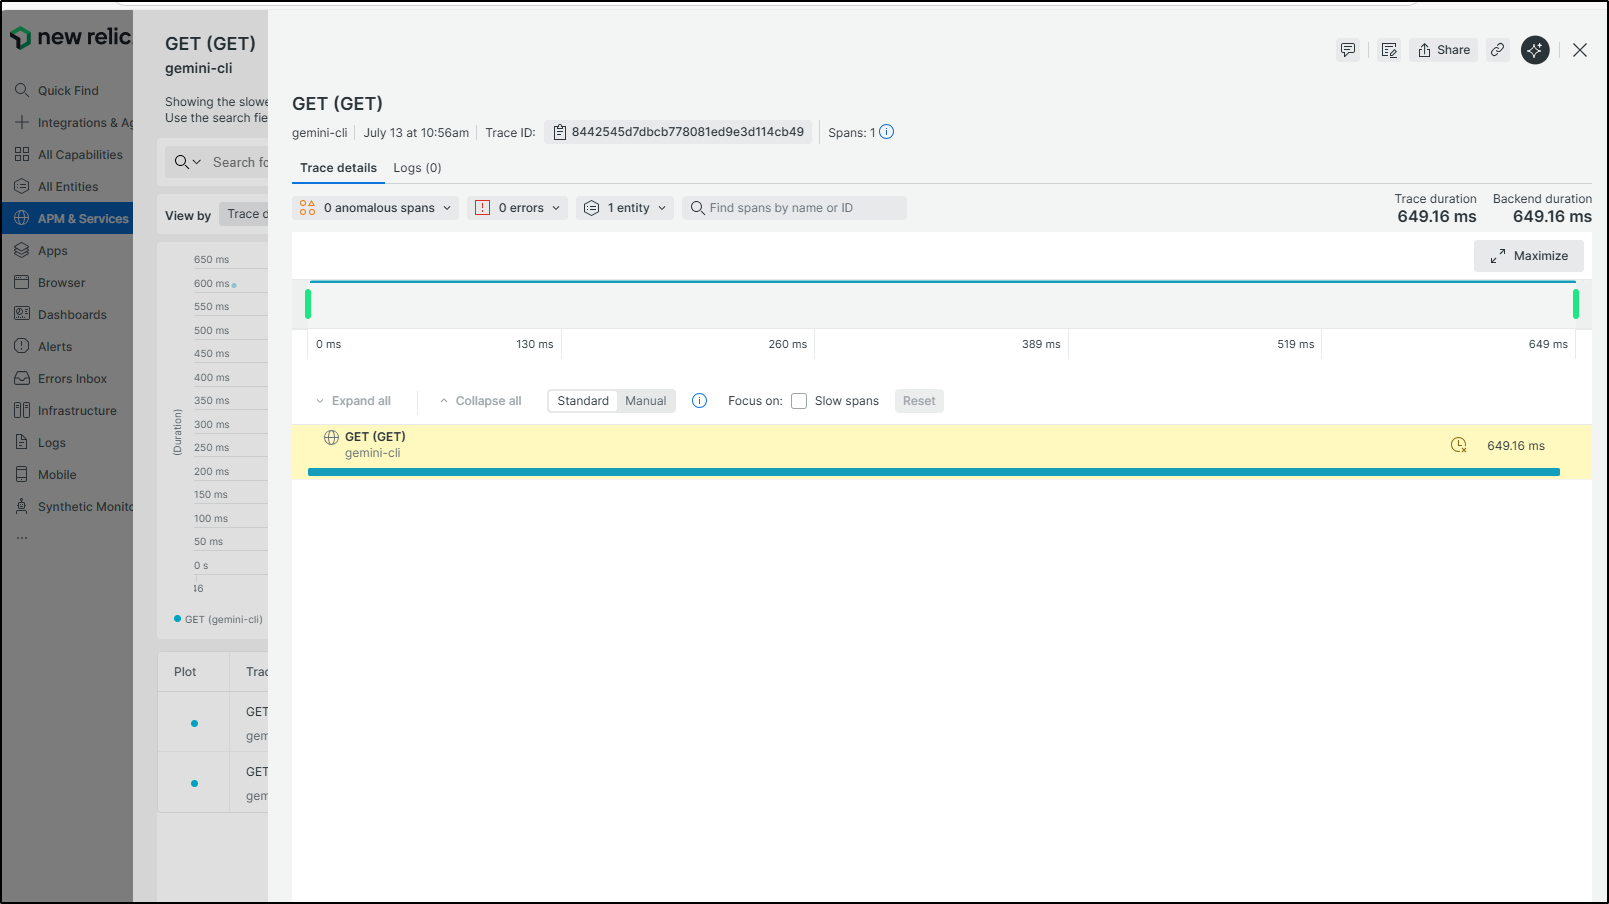Toggle GET (gemini-cli) chart legend
This screenshot has width=1609, height=904.
218,619
